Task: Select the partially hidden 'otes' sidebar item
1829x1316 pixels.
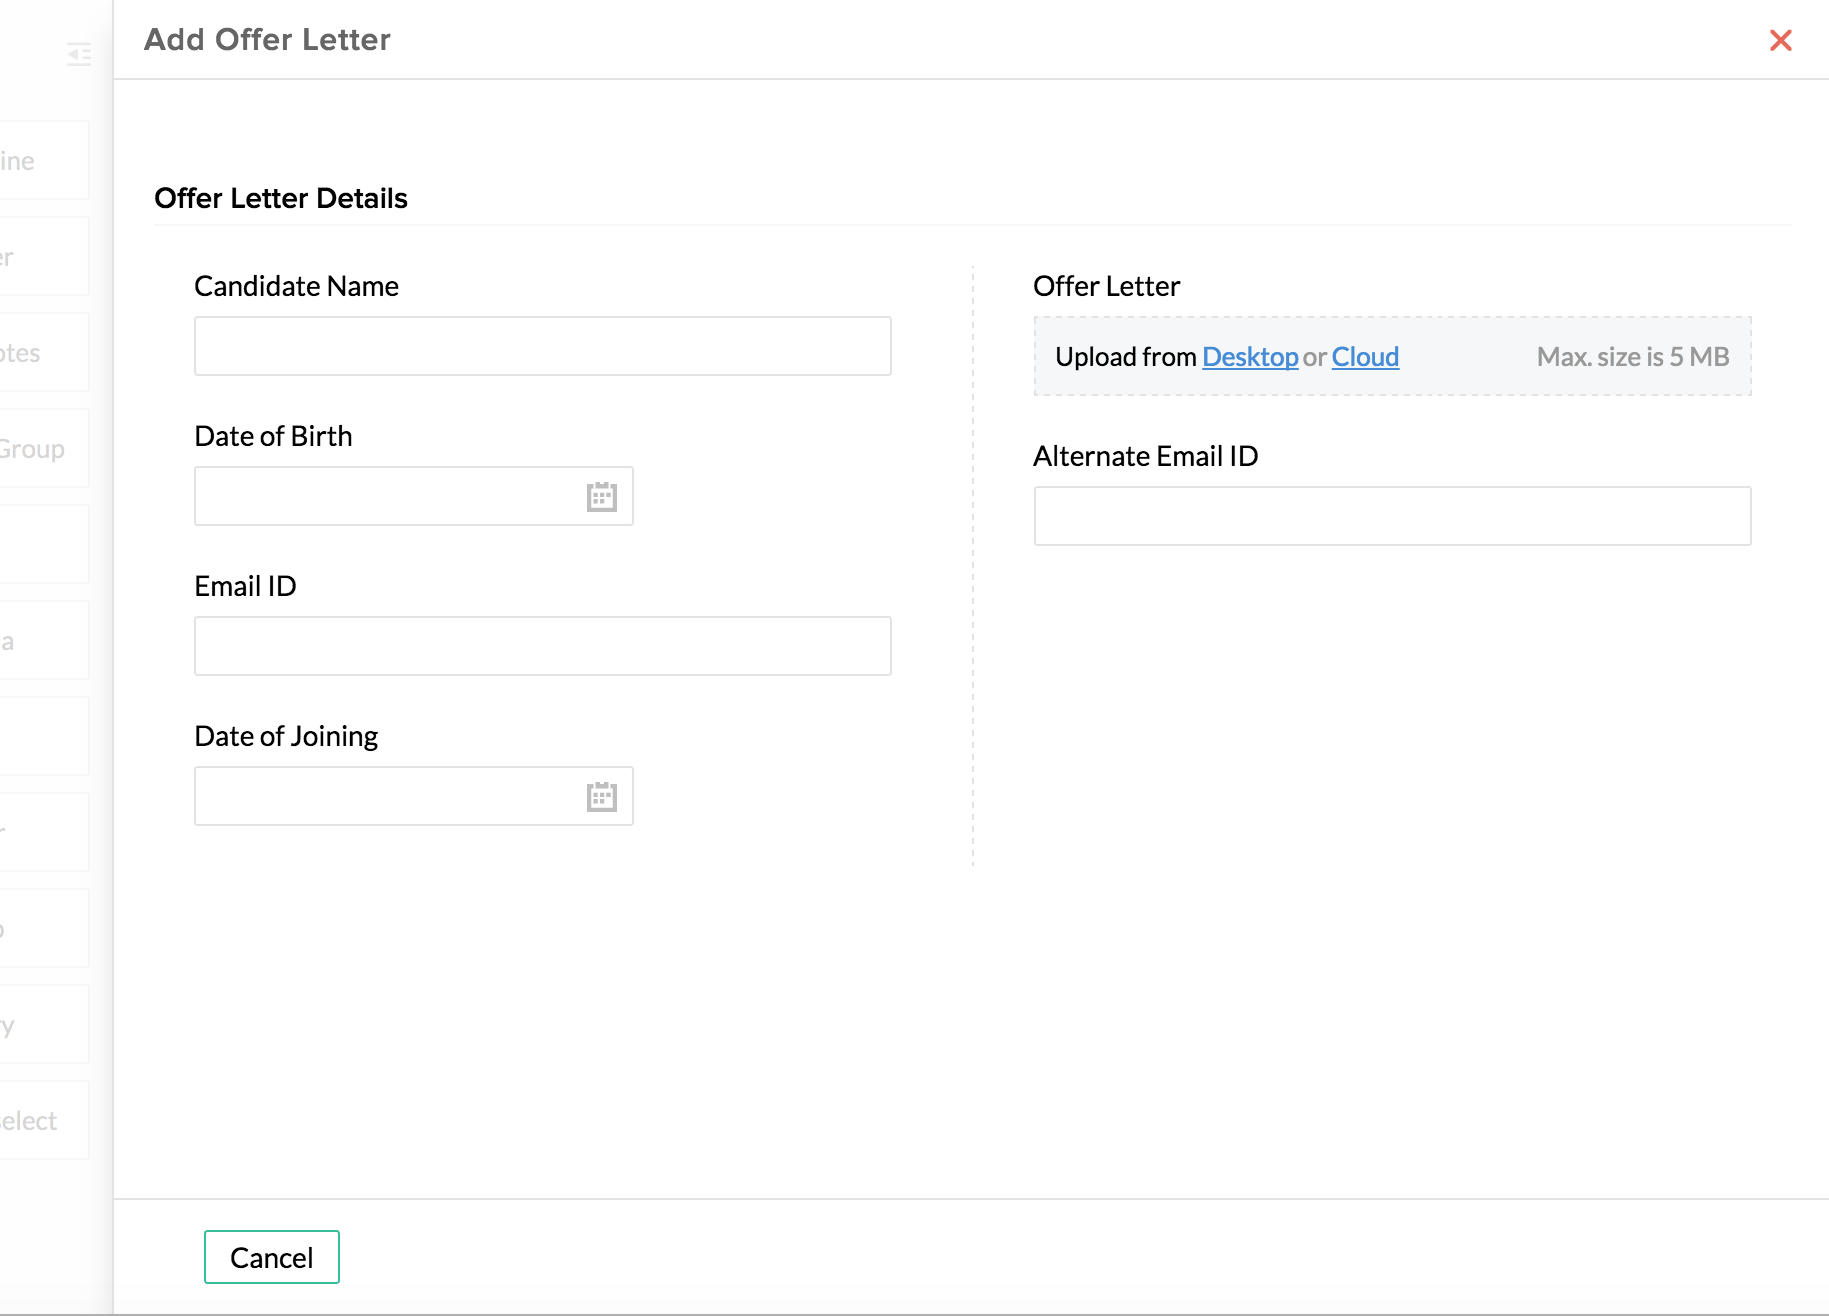Action: click(x=24, y=353)
